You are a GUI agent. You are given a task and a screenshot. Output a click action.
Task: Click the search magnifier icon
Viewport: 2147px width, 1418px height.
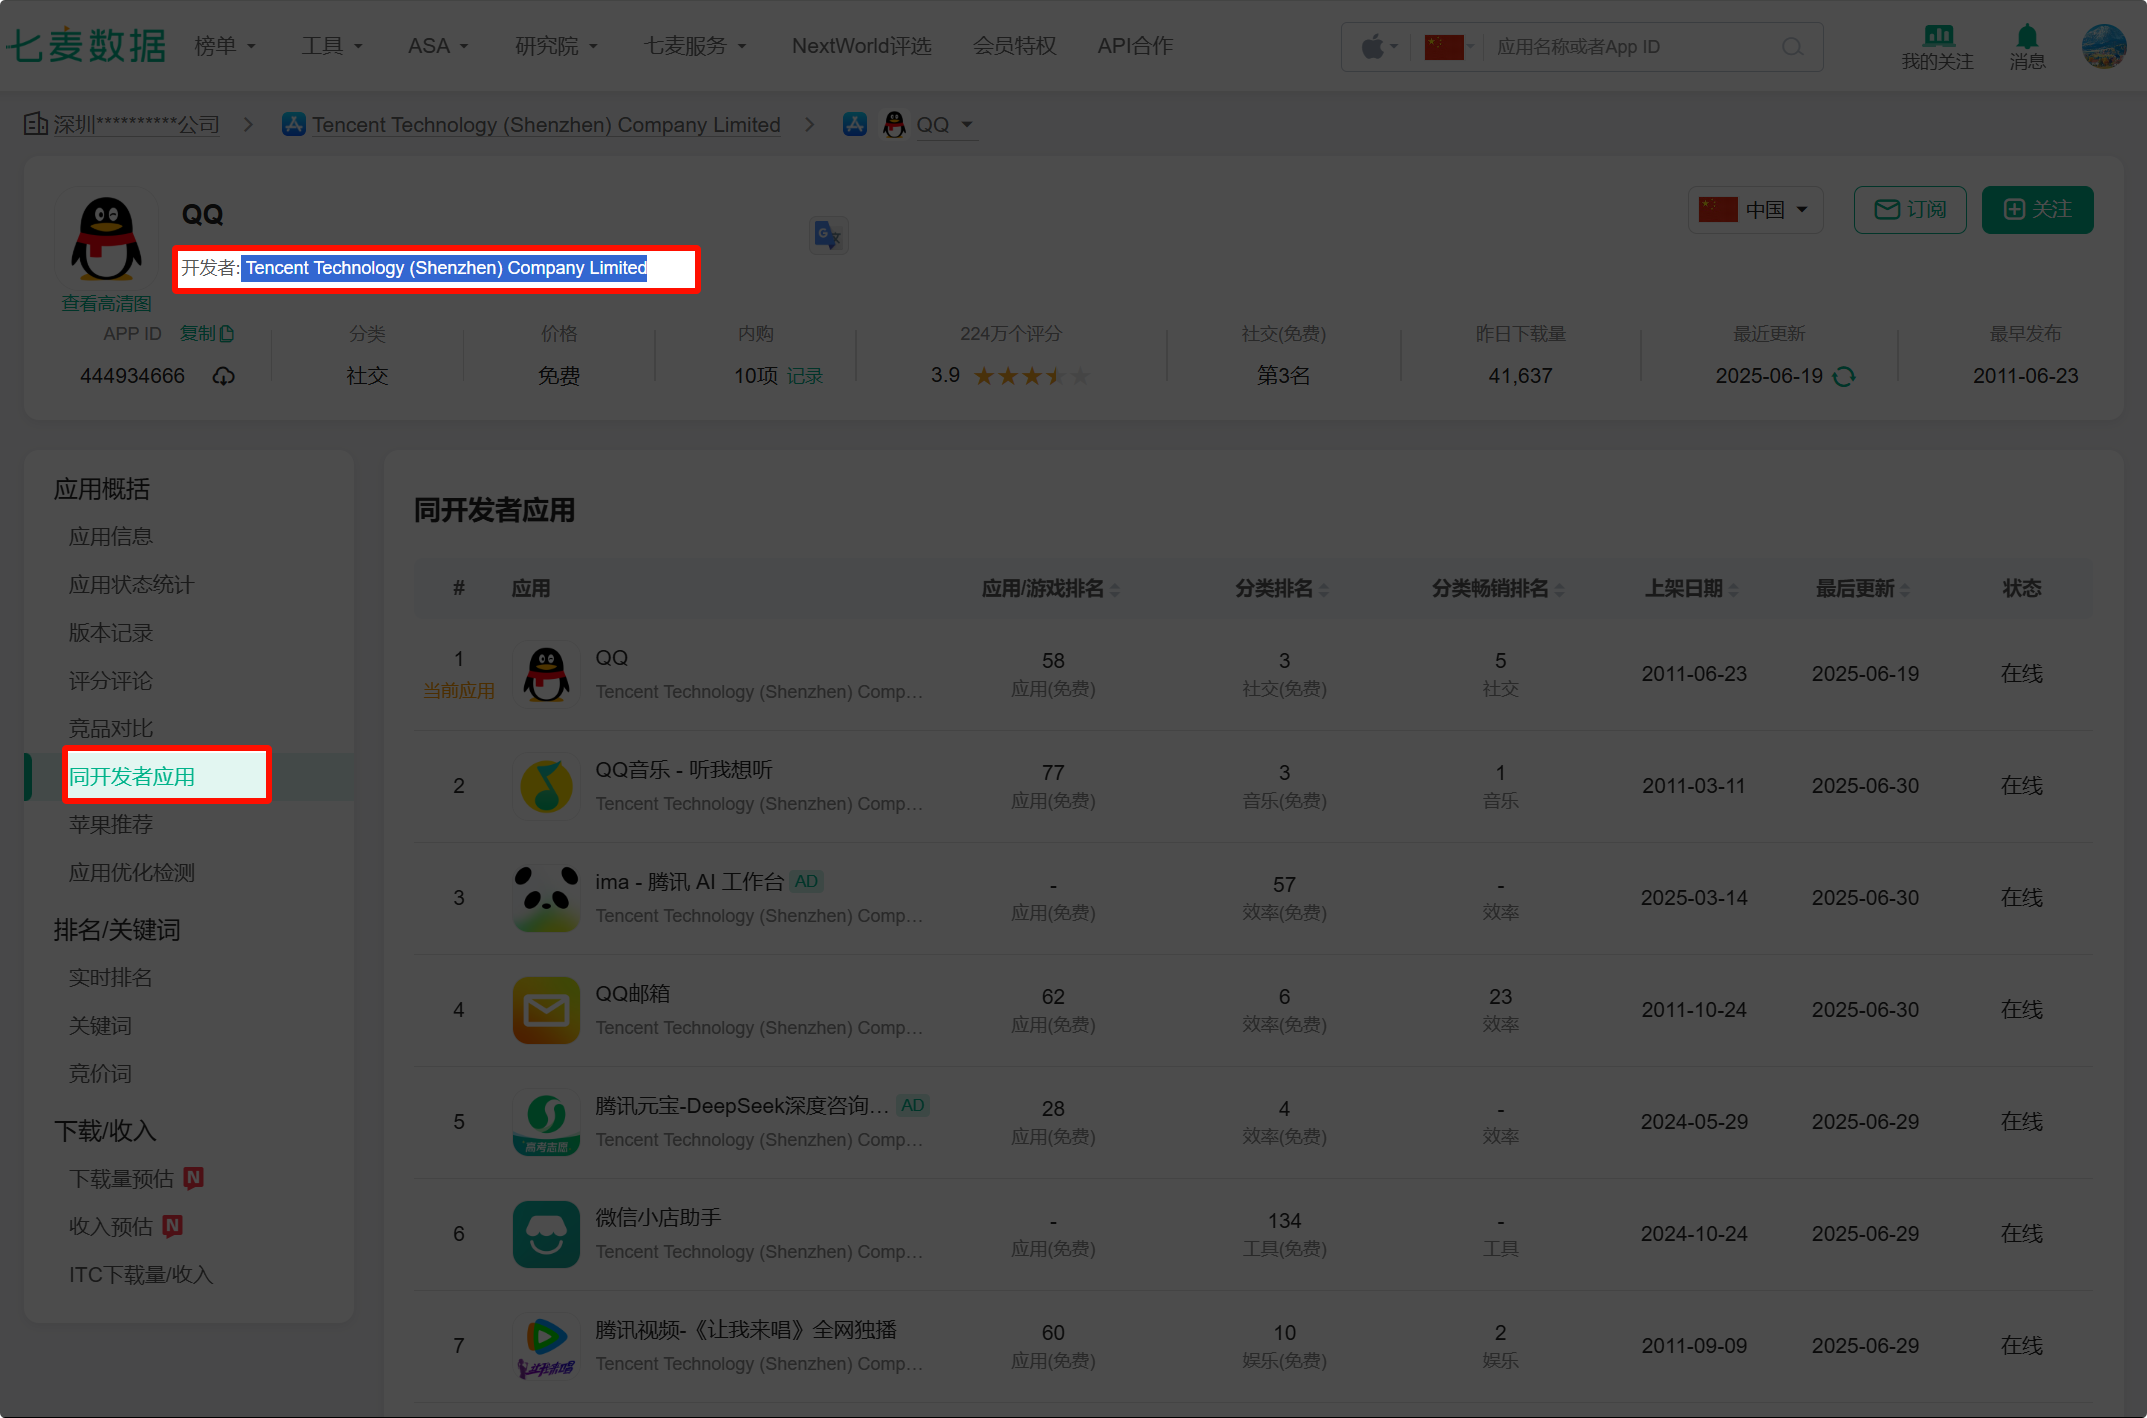tap(1792, 47)
